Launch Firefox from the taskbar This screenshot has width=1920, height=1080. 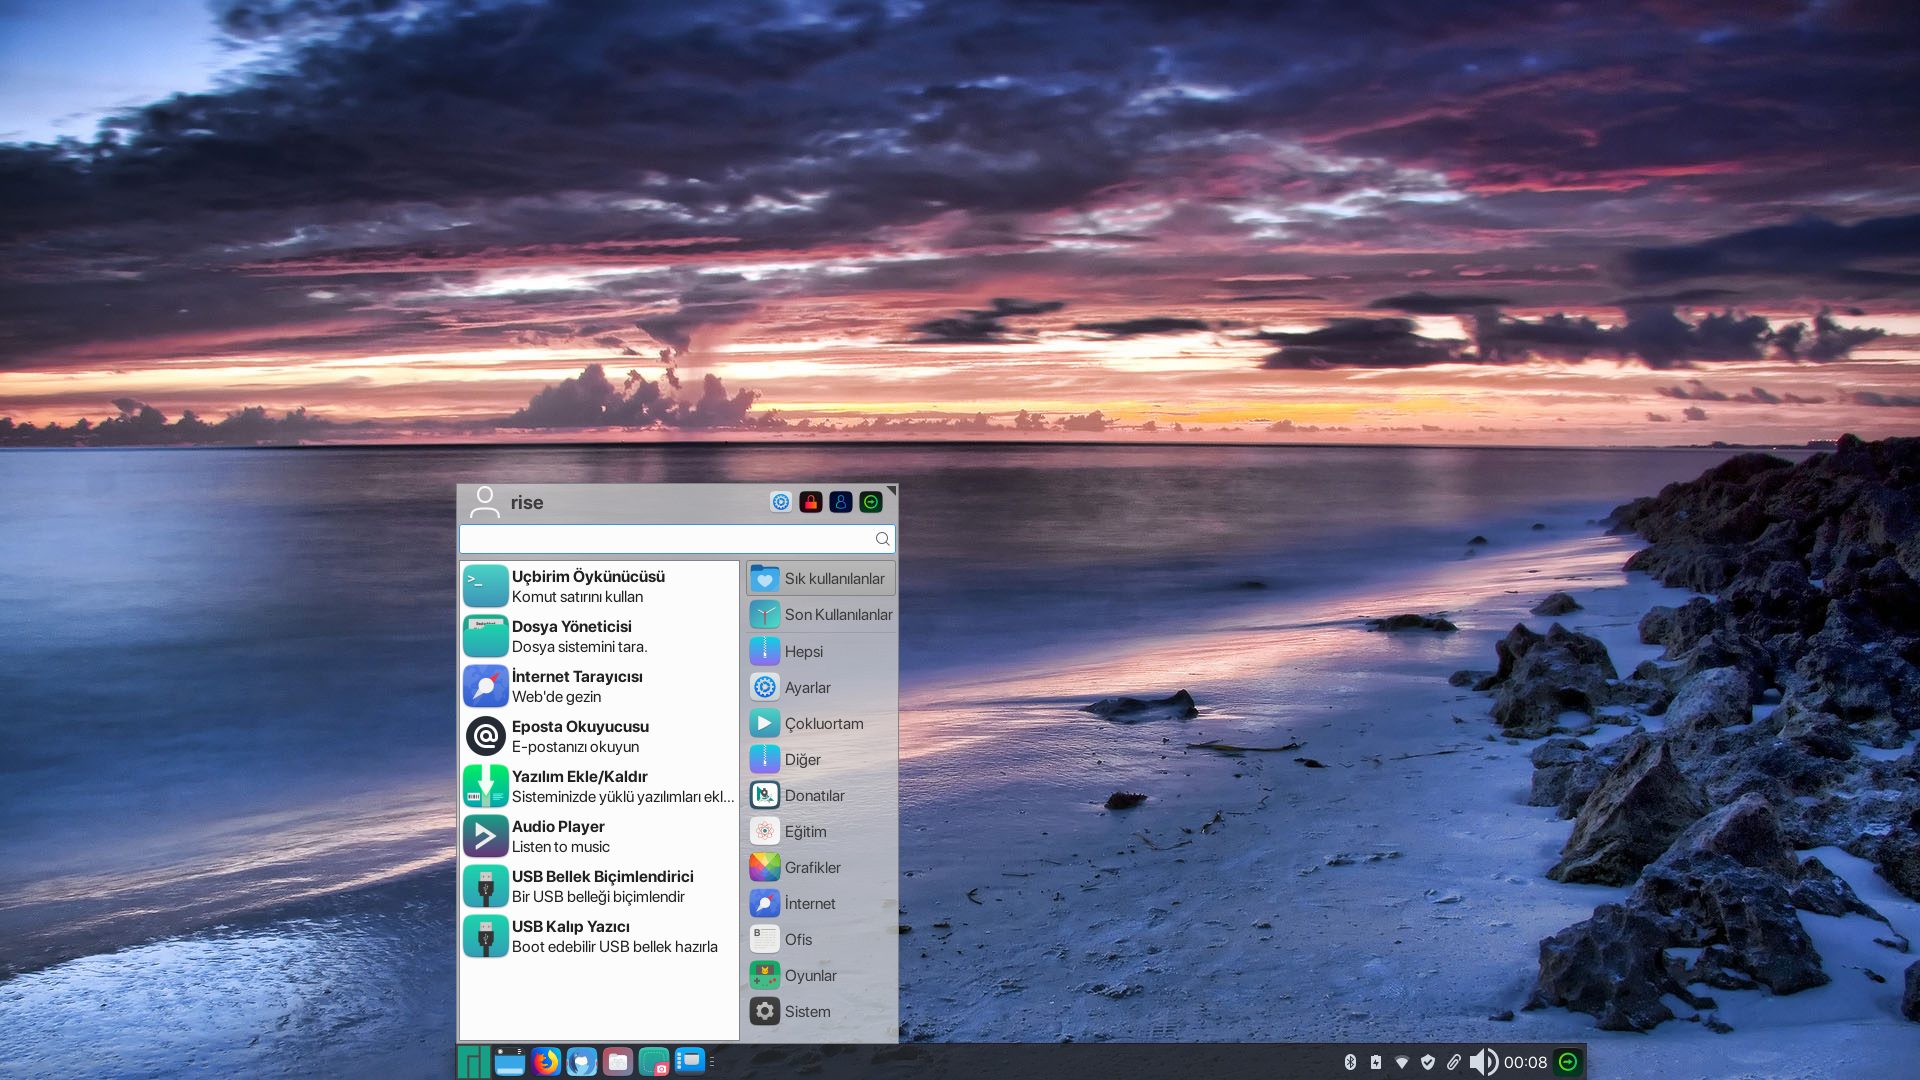click(x=546, y=1062)
